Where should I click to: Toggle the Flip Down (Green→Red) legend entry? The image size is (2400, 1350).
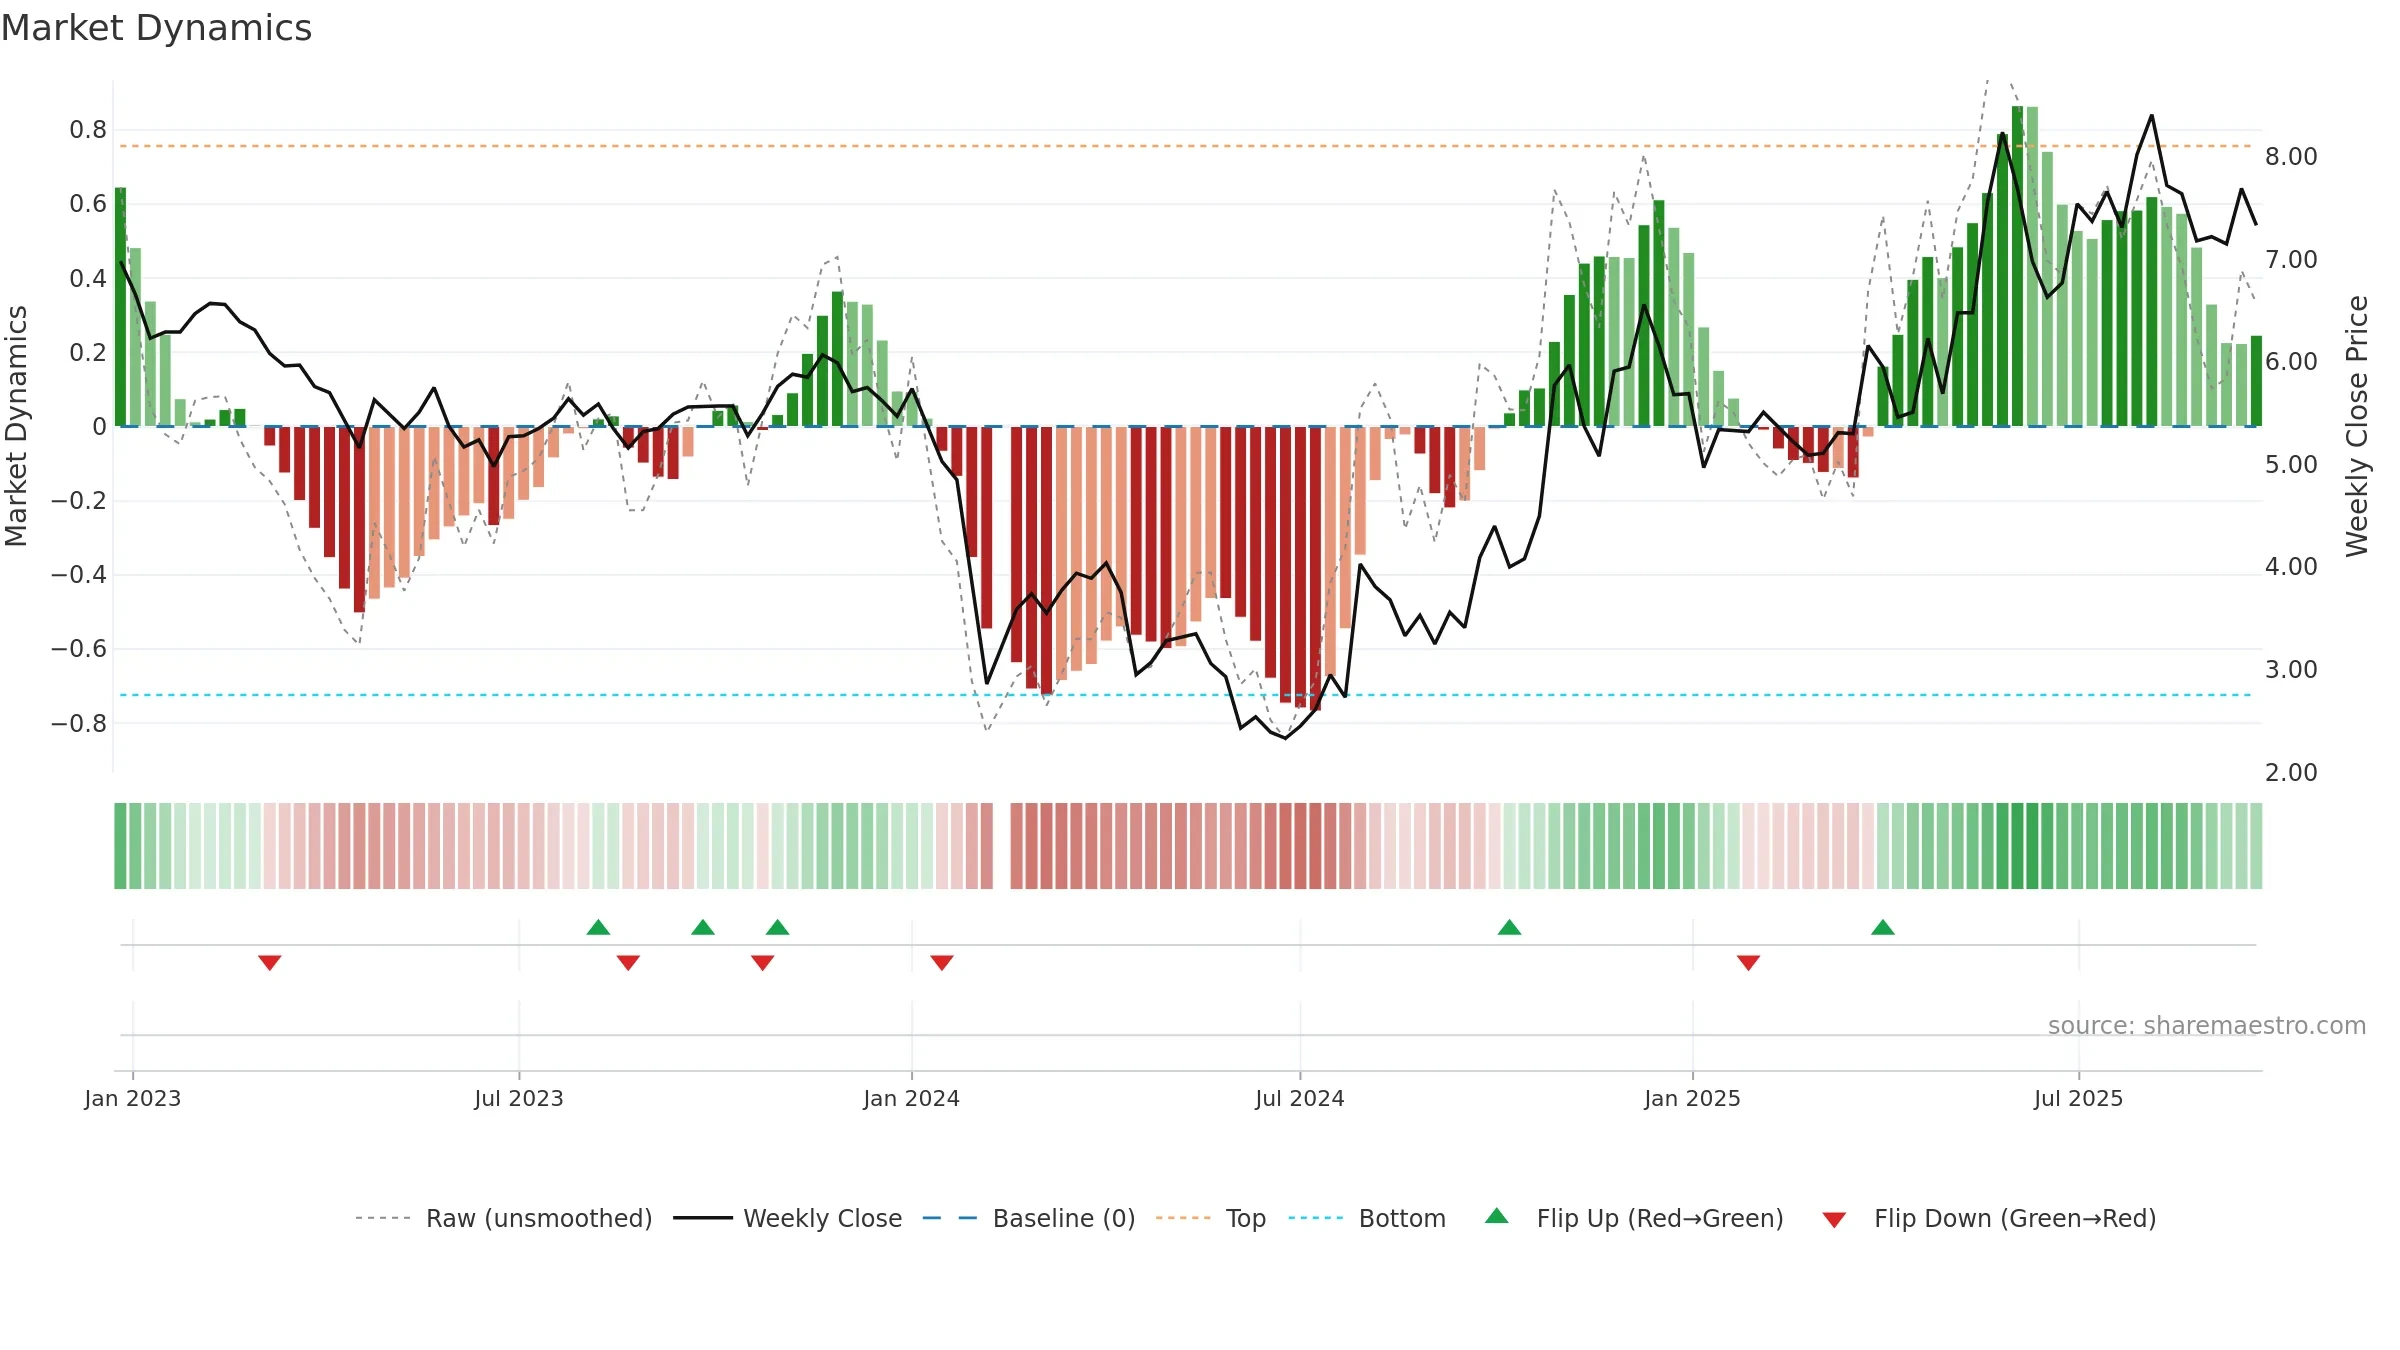point(1989,1218)
